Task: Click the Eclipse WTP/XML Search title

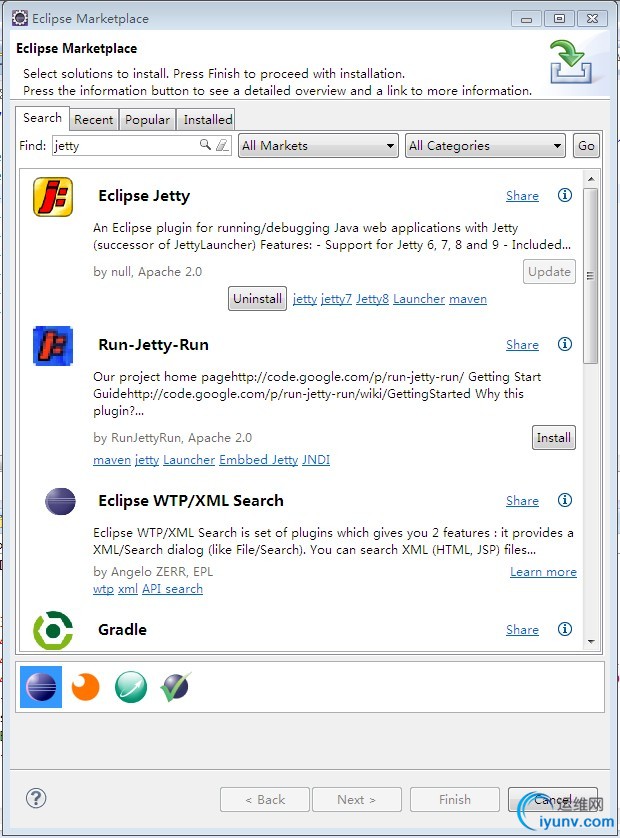Action: [191, 501]
